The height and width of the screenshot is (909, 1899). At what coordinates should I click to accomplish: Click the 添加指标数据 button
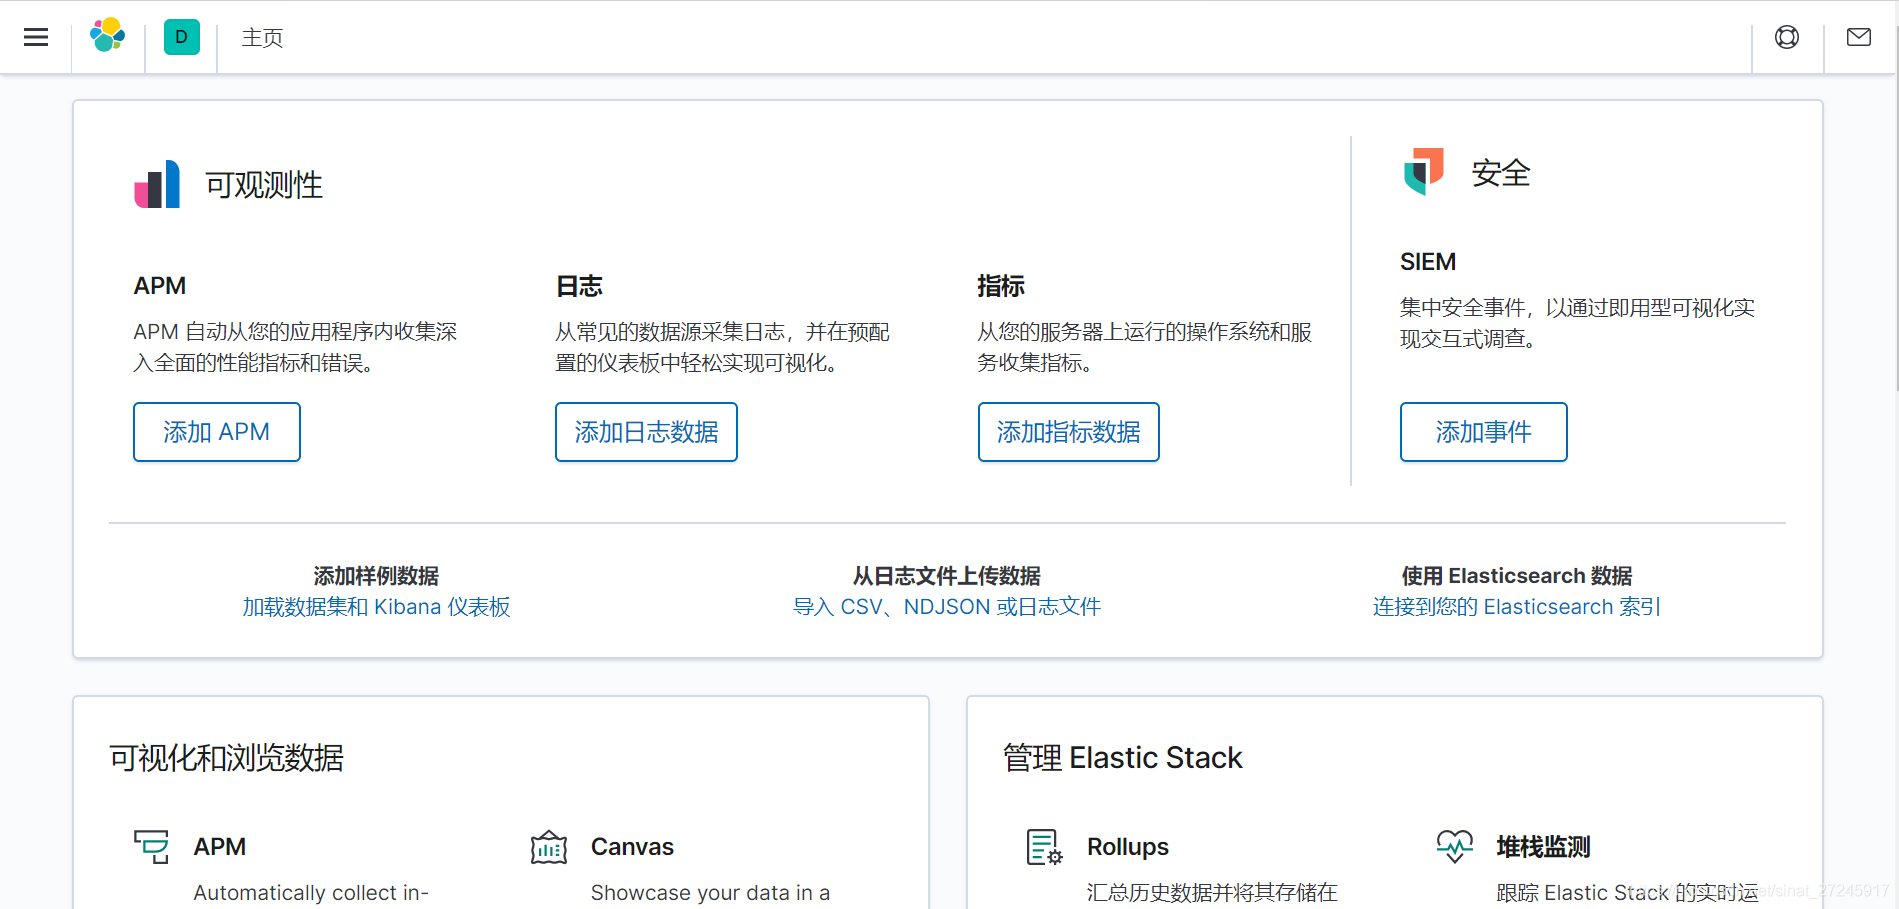[x=1068, y=432]
